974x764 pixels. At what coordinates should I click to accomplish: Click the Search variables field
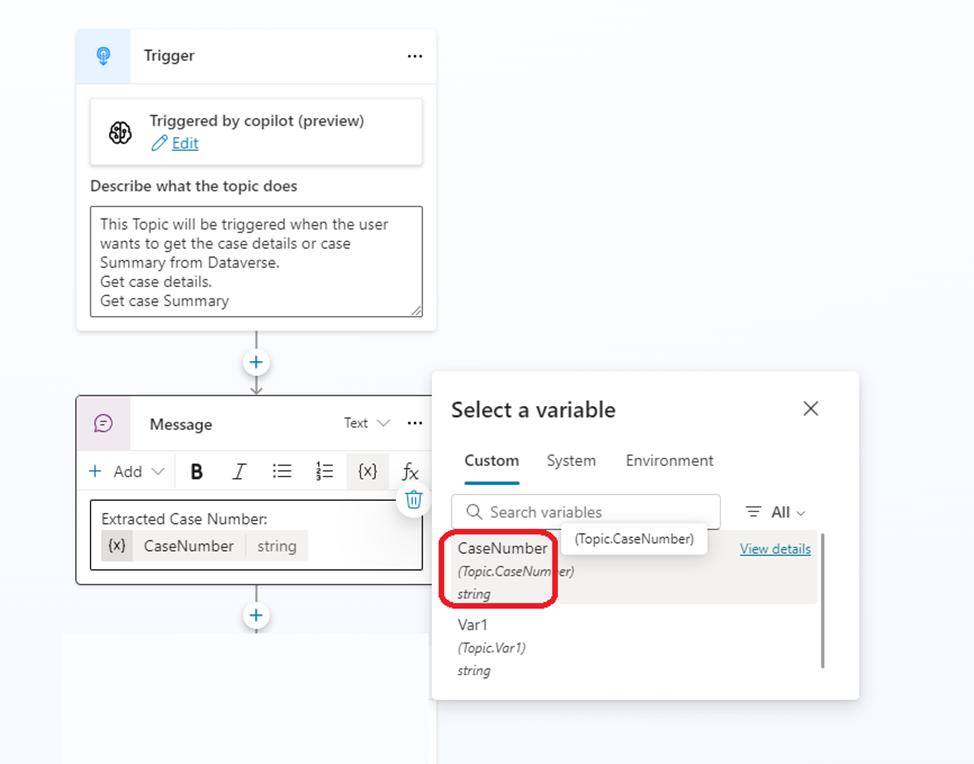point(596,512)
